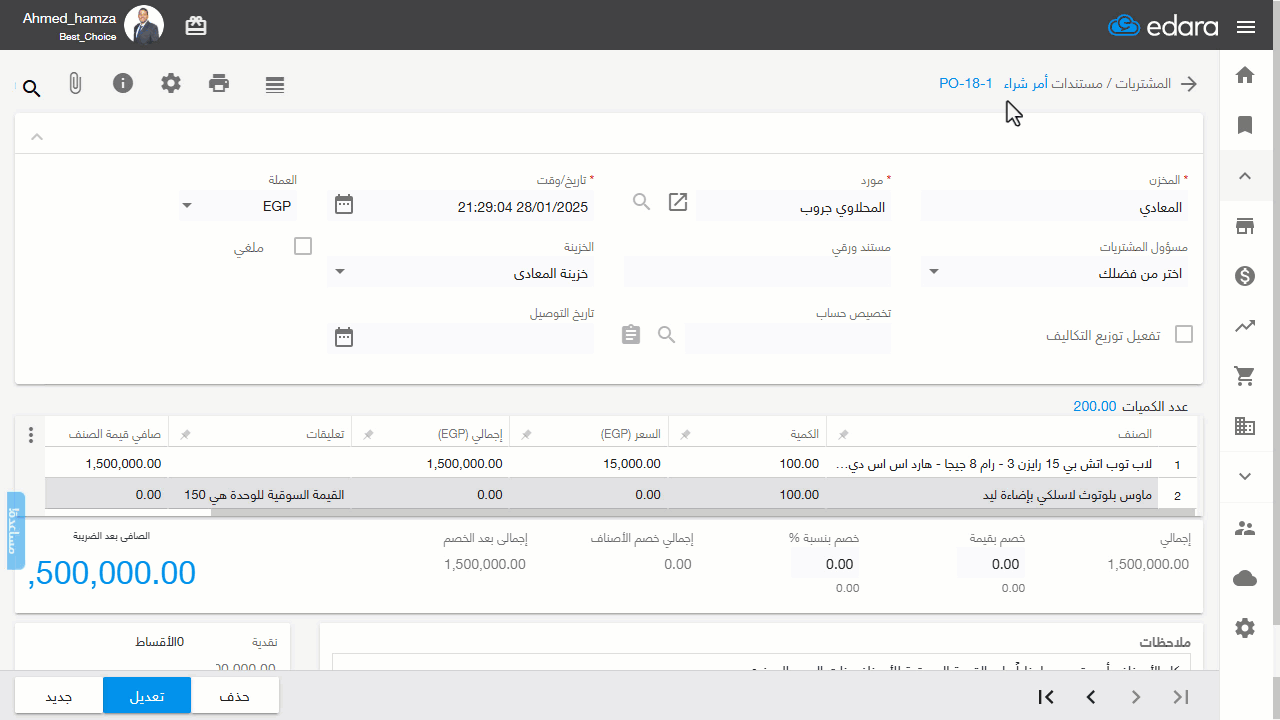The height and width of the screenshot is (720, 1280).
Task: Open the مسؤول المشتريات dropdown
Action: click(x=1055, y=272)
